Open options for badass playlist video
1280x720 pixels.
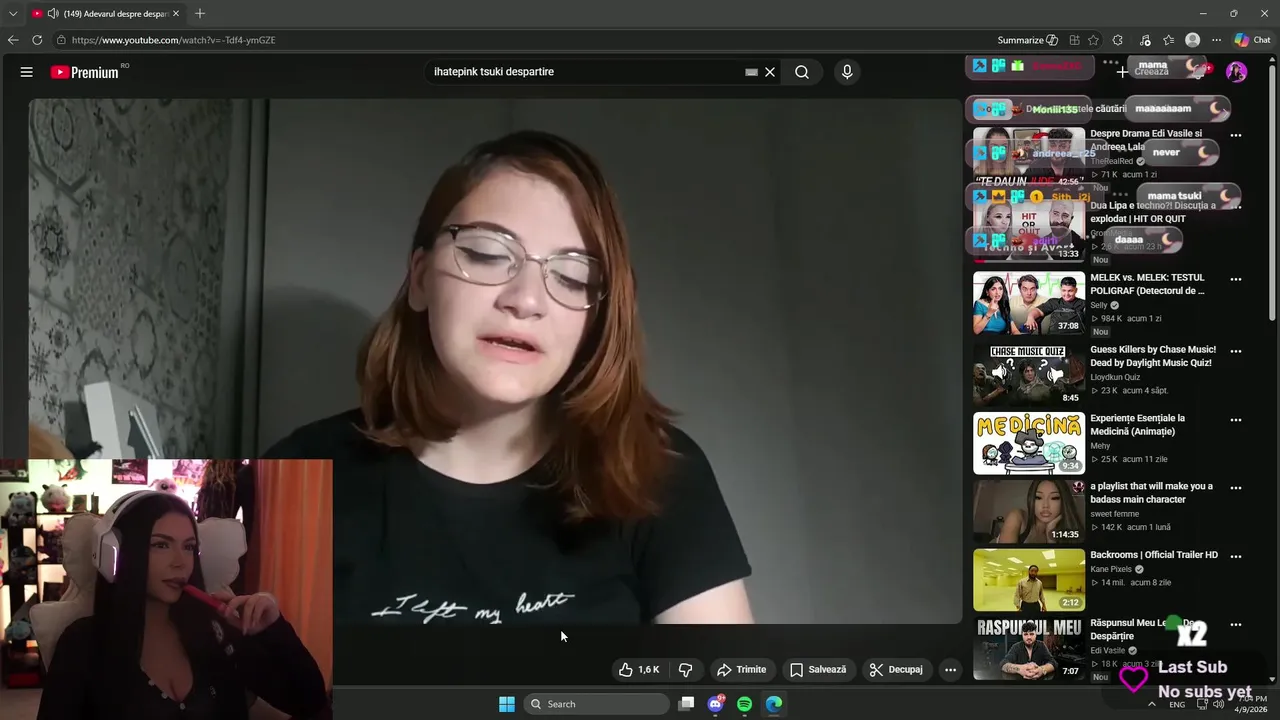[1236, 488]
